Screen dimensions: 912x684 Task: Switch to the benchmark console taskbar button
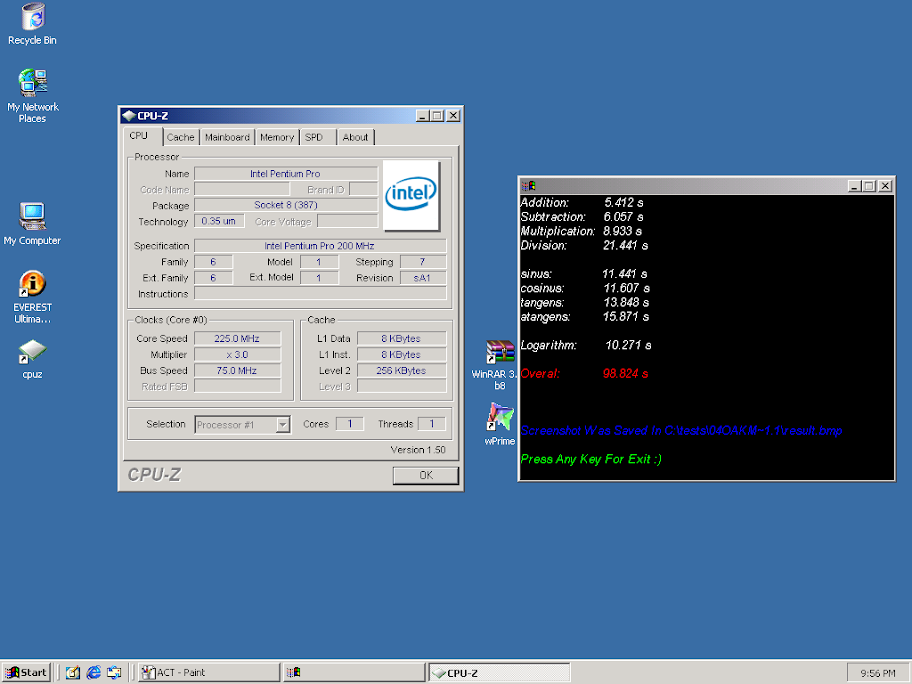point(354,672)
